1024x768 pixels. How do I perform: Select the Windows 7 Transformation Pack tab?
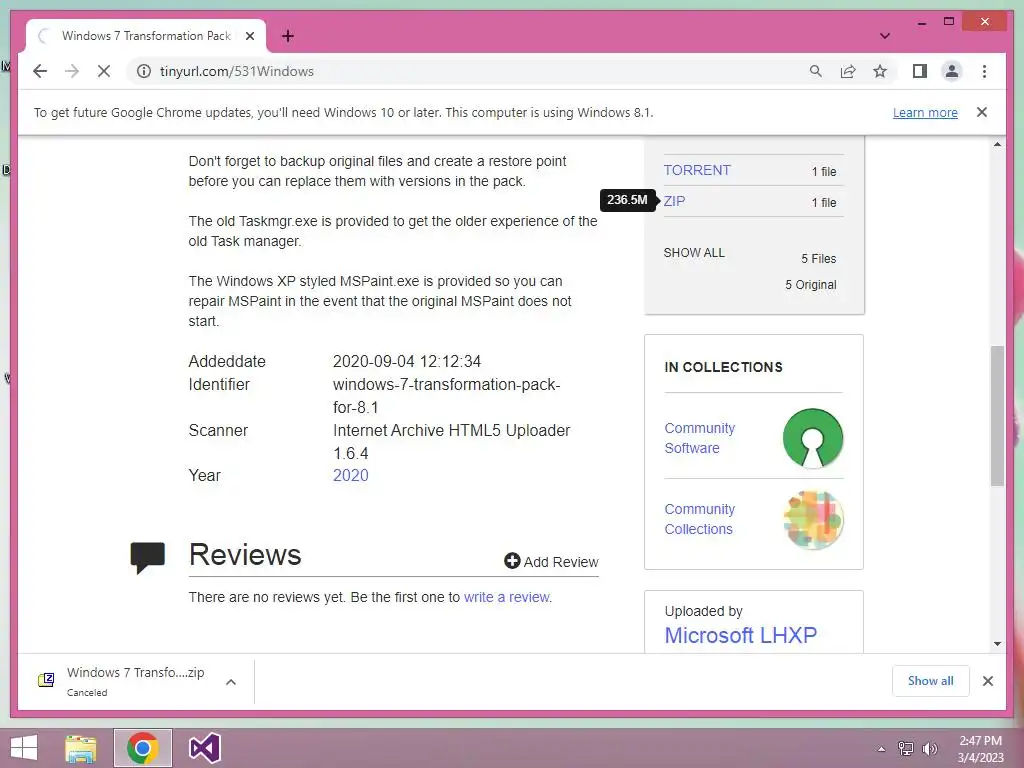[x=146, y=36]
